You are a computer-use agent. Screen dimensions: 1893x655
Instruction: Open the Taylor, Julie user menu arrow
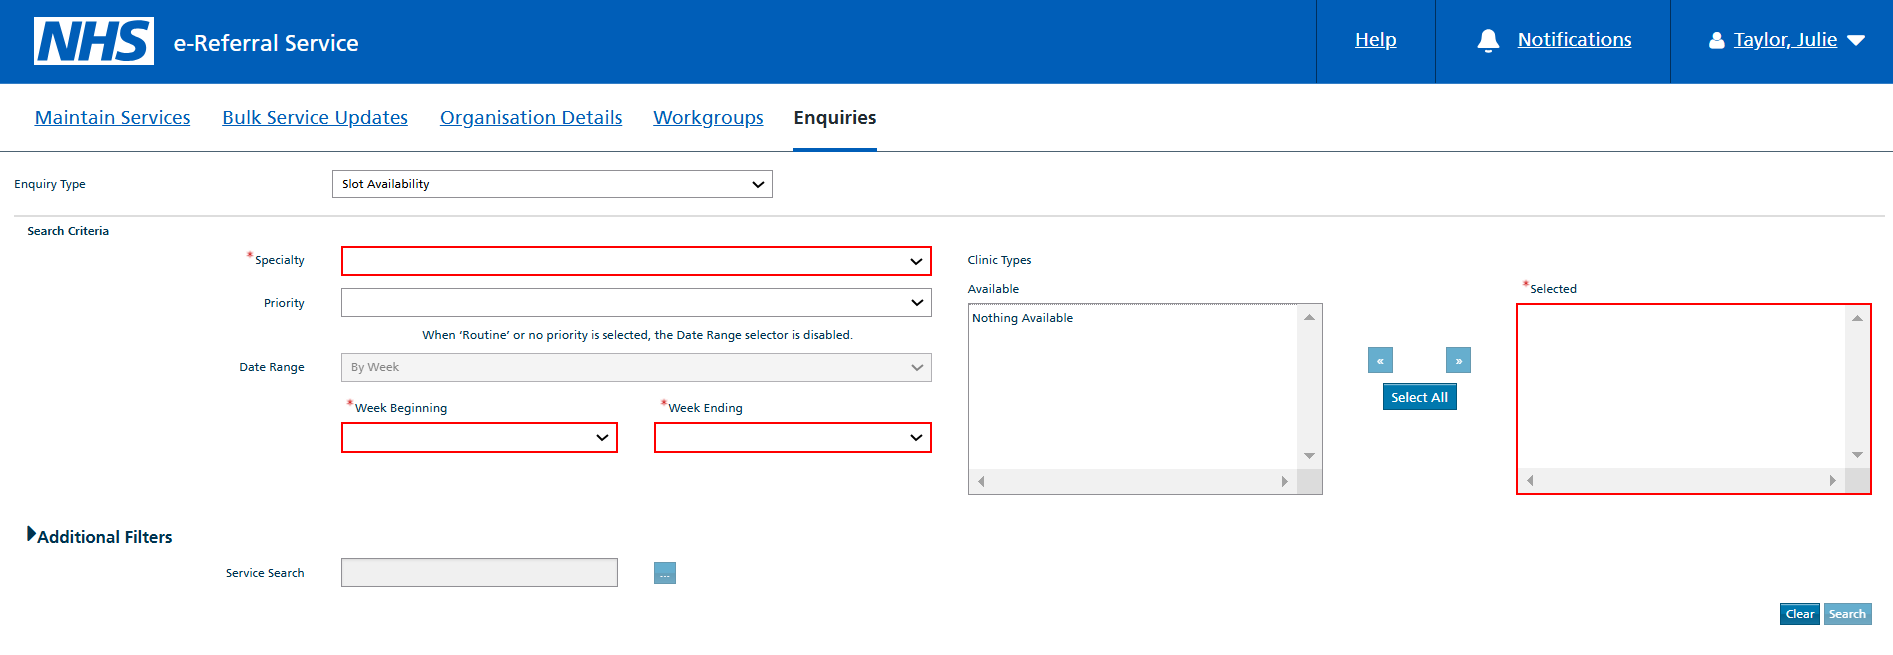pos(1856,41)
